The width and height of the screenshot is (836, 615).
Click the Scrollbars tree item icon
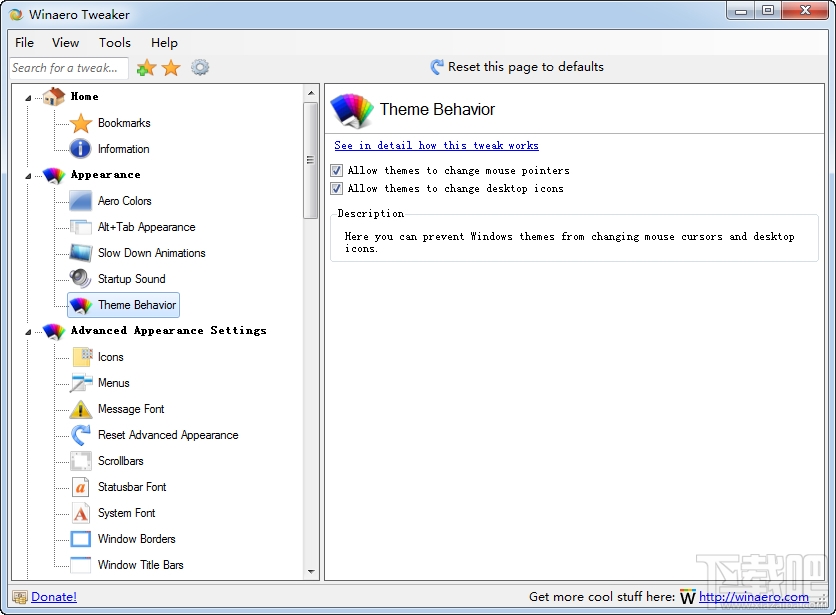(x=81, y=461)
